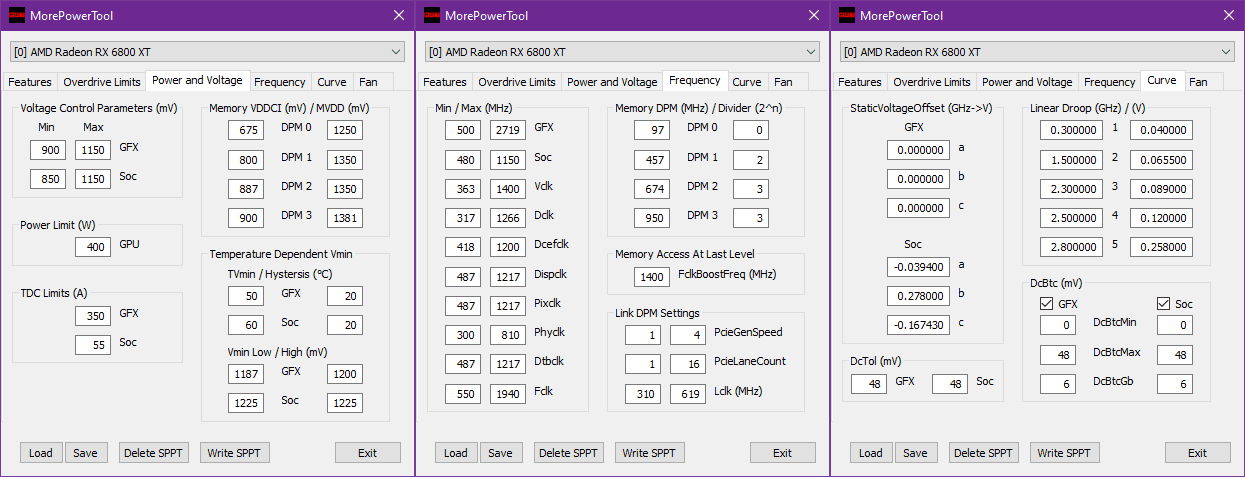Click Dclk min field 317
Screen dimensions: 1245x477
click(x=463, y=218)
